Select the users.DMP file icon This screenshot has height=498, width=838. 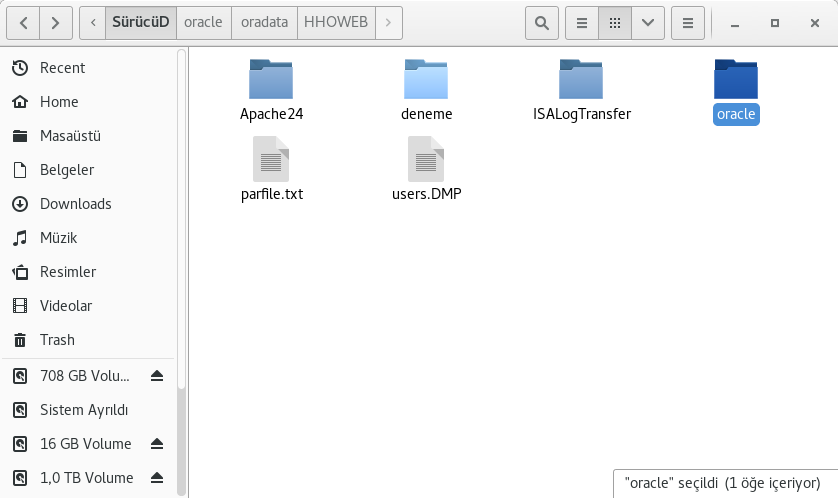pyautogui.click(x=426, y=160)
